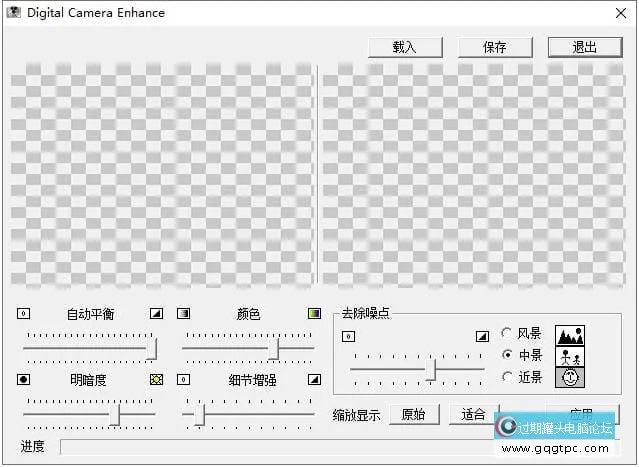
Task: Click the 适合 fit zoom button
Action: click(474, 414)
